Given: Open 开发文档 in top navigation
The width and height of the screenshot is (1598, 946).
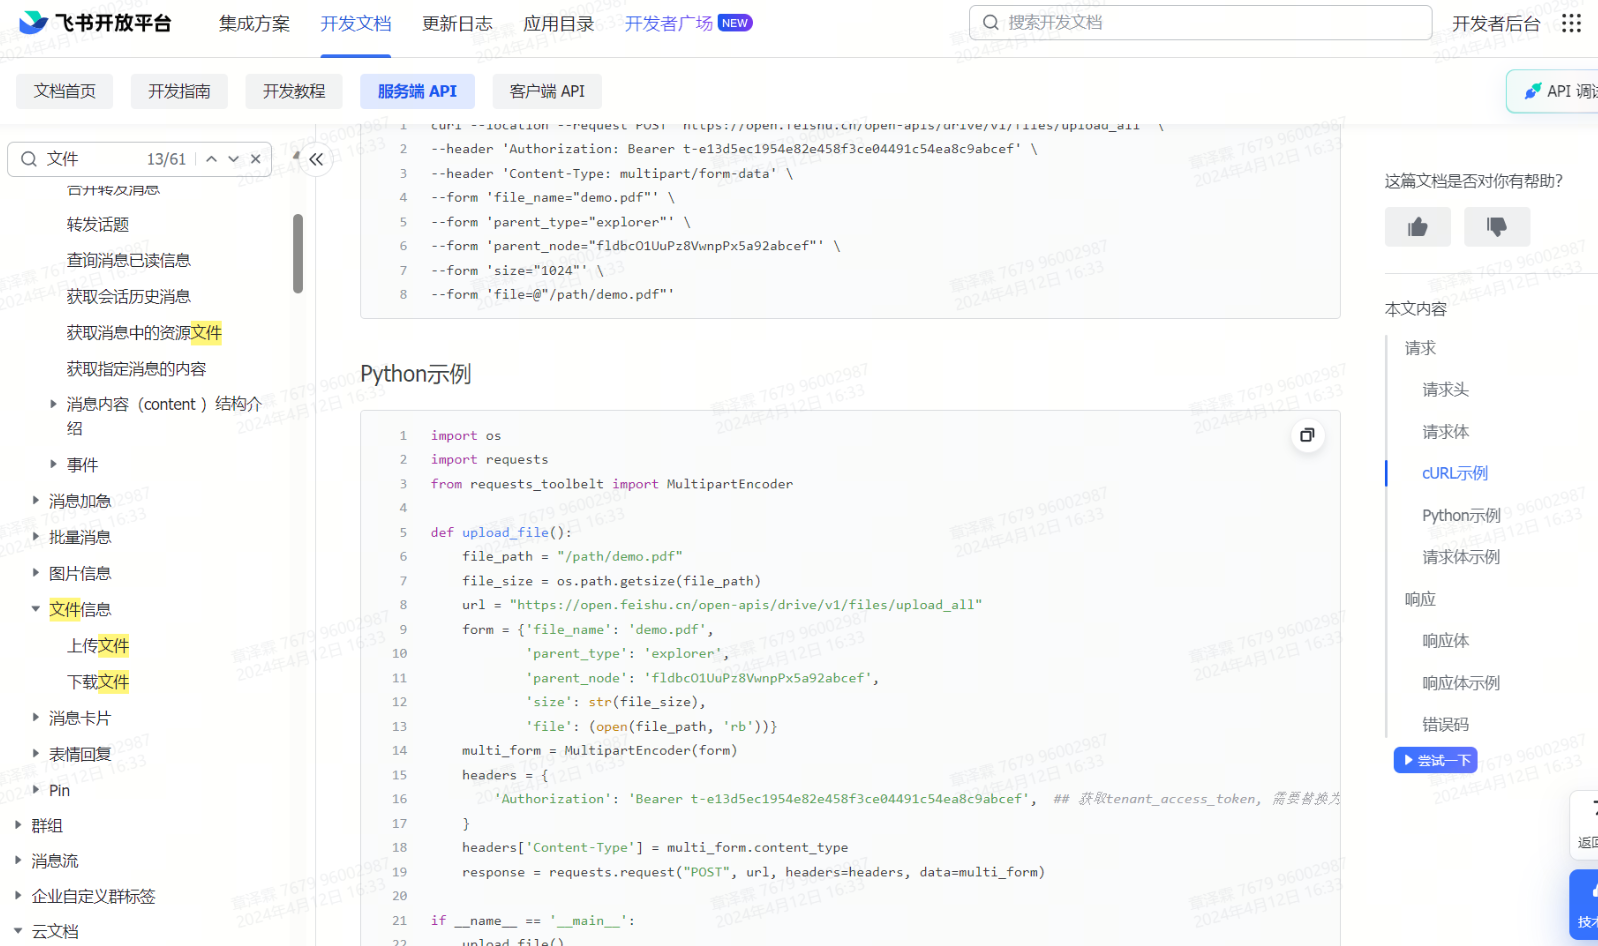Looking at the screenshot, I should point(355,23).
